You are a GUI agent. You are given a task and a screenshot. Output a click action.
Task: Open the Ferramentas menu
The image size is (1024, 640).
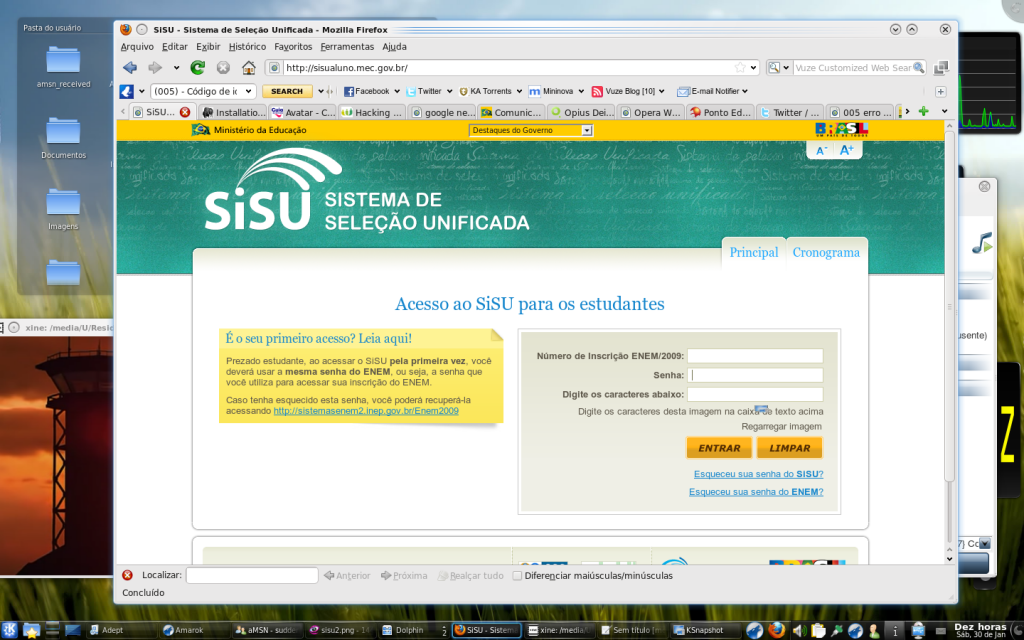click(346, 46)
